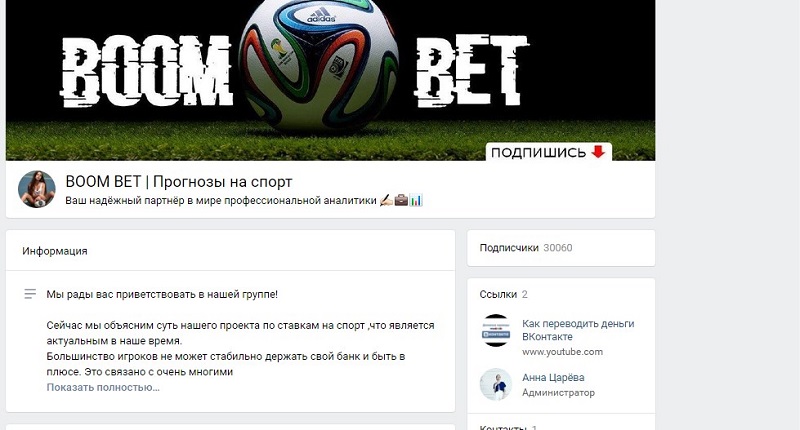The height and width of the screenshot is (430, 800).
Task: Open www.youtube.com link address
Action: coord(562,351)
